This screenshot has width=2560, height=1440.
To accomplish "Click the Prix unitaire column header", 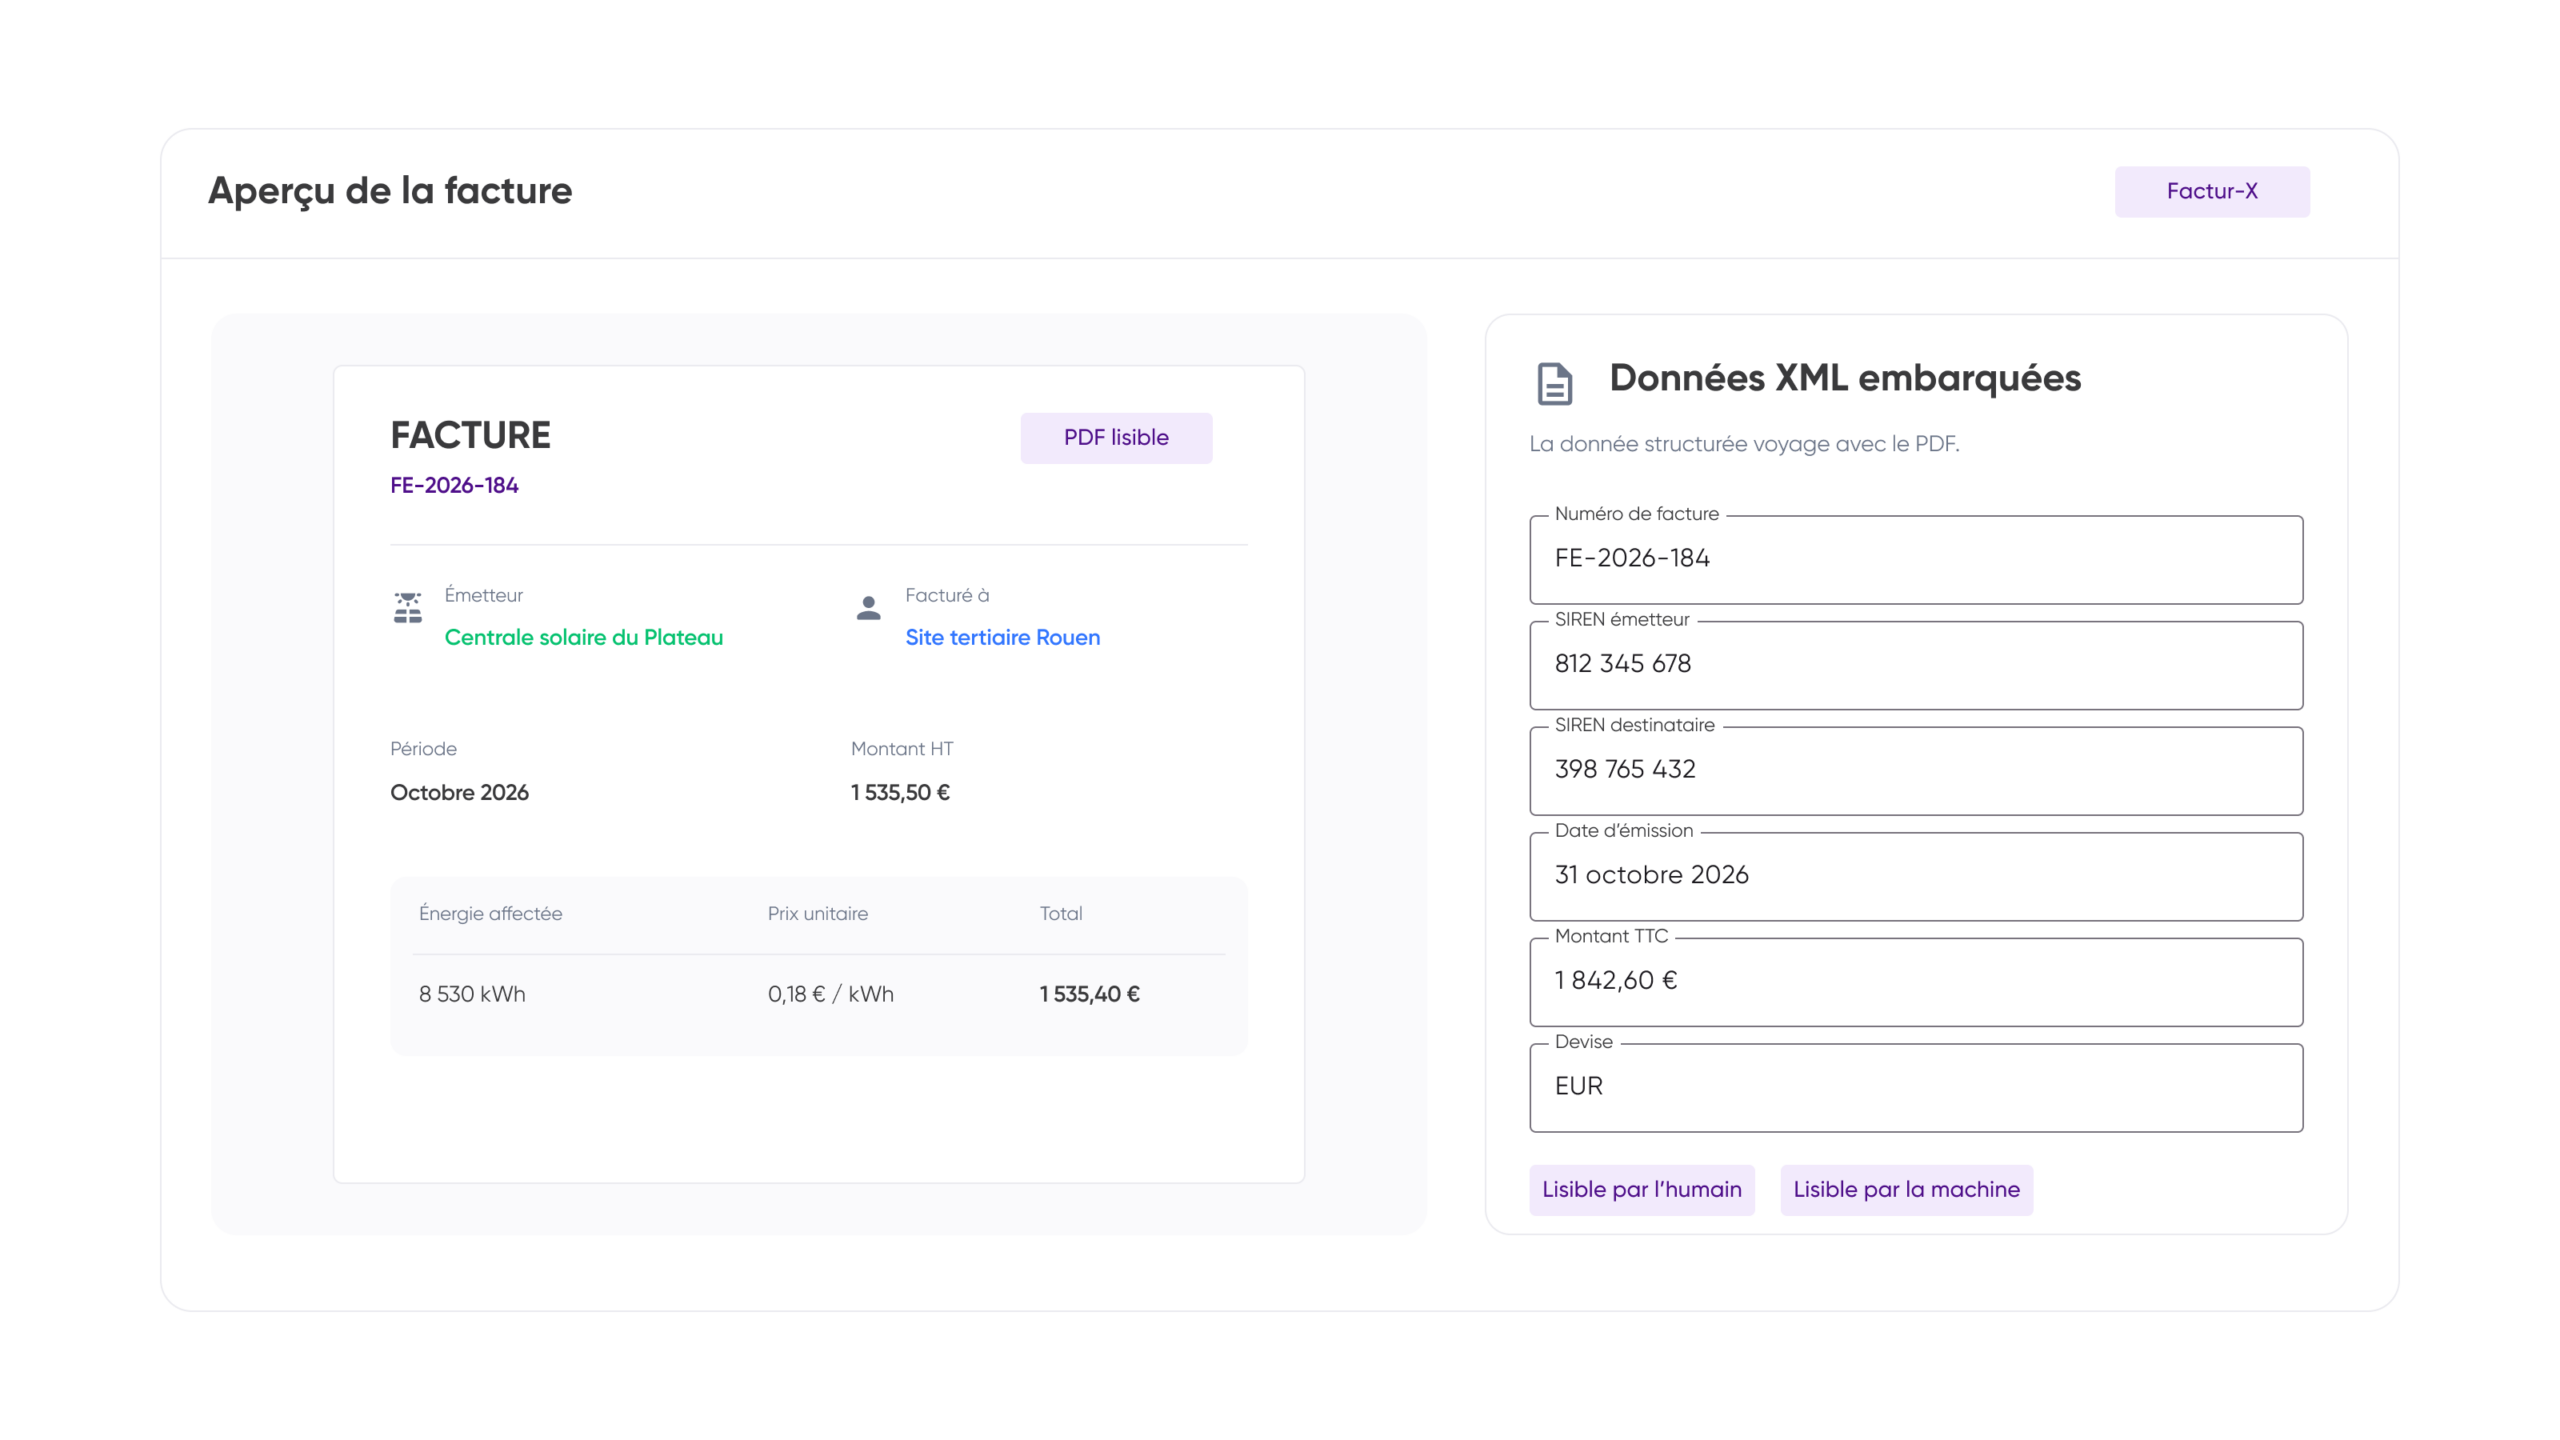I will (817, 913).
